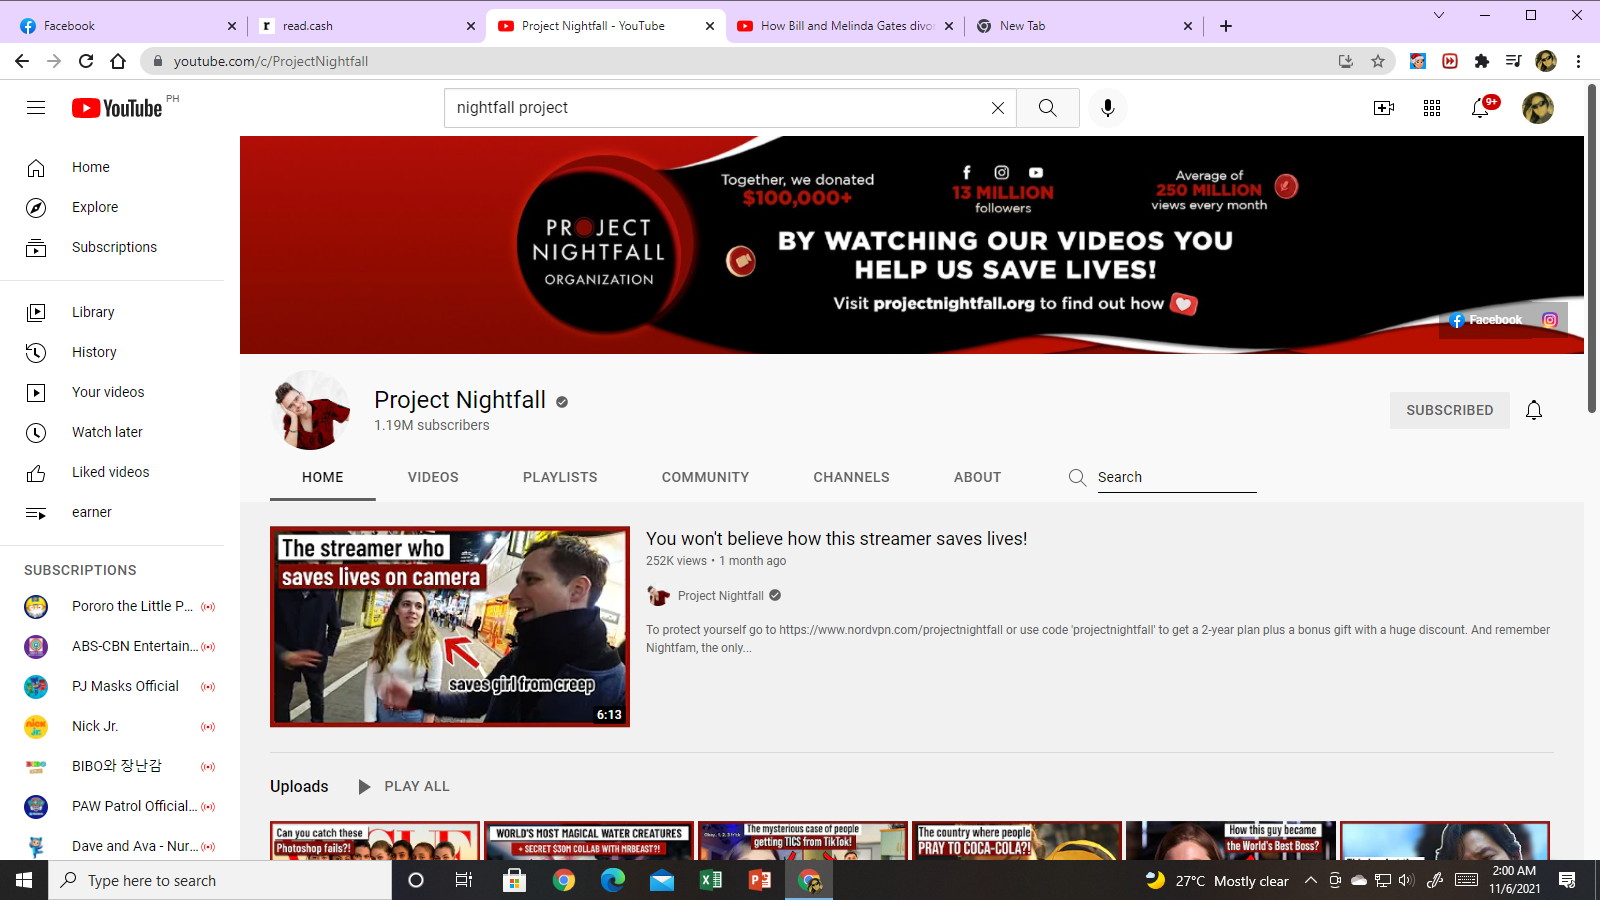
Task: Open Your videos in the sidebar
Action: click(112, 392)
